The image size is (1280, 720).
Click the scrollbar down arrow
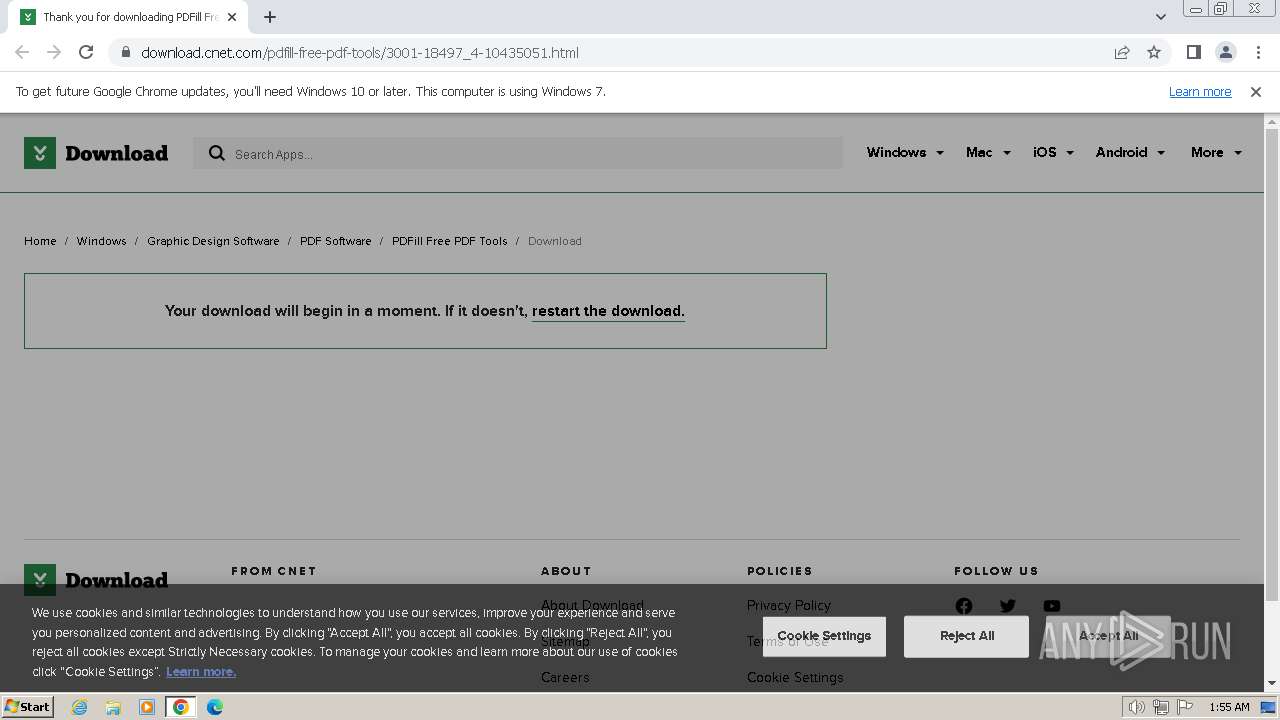tap(1272, 683)
